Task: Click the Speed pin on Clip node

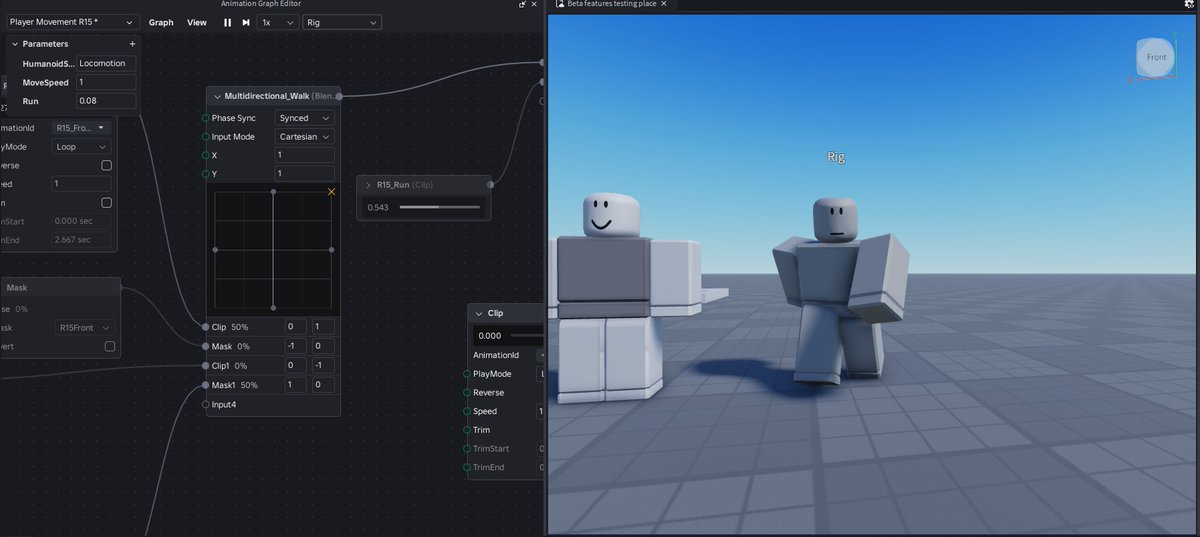Action: 467,412
